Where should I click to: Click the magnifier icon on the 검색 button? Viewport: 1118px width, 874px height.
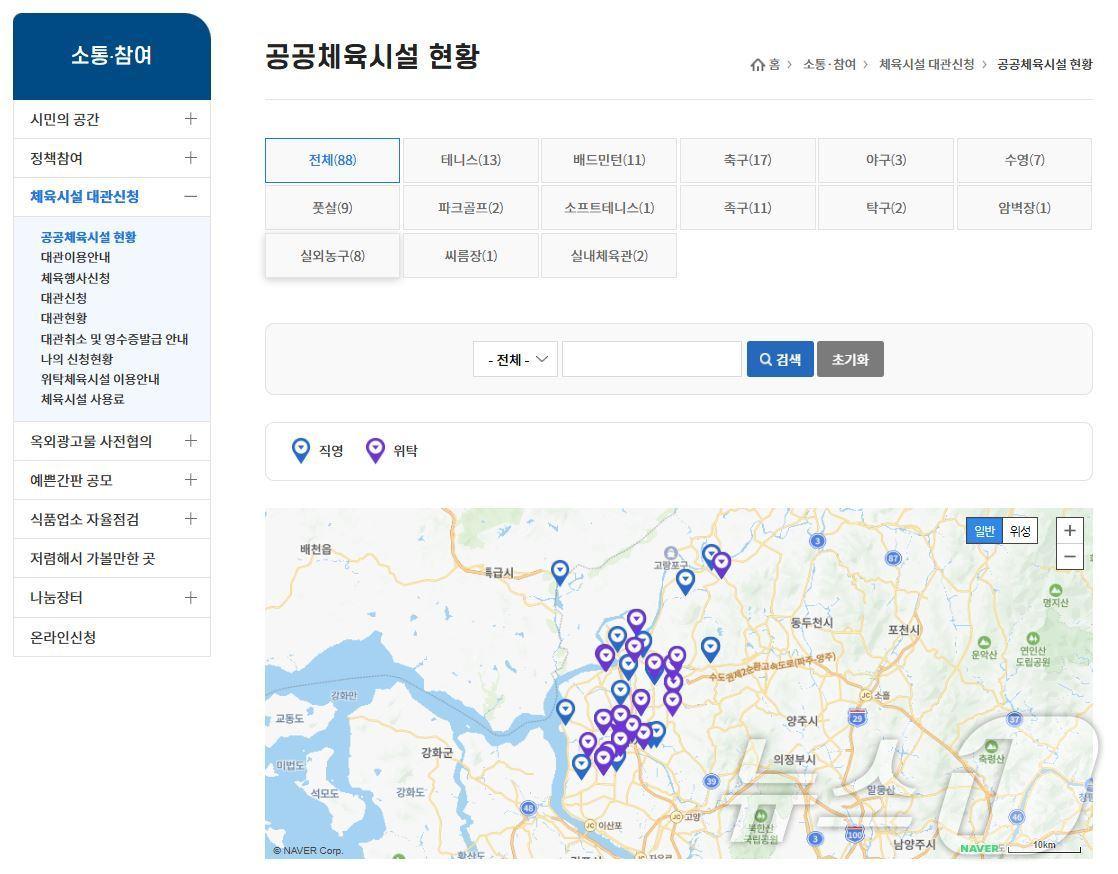(764, 358)
